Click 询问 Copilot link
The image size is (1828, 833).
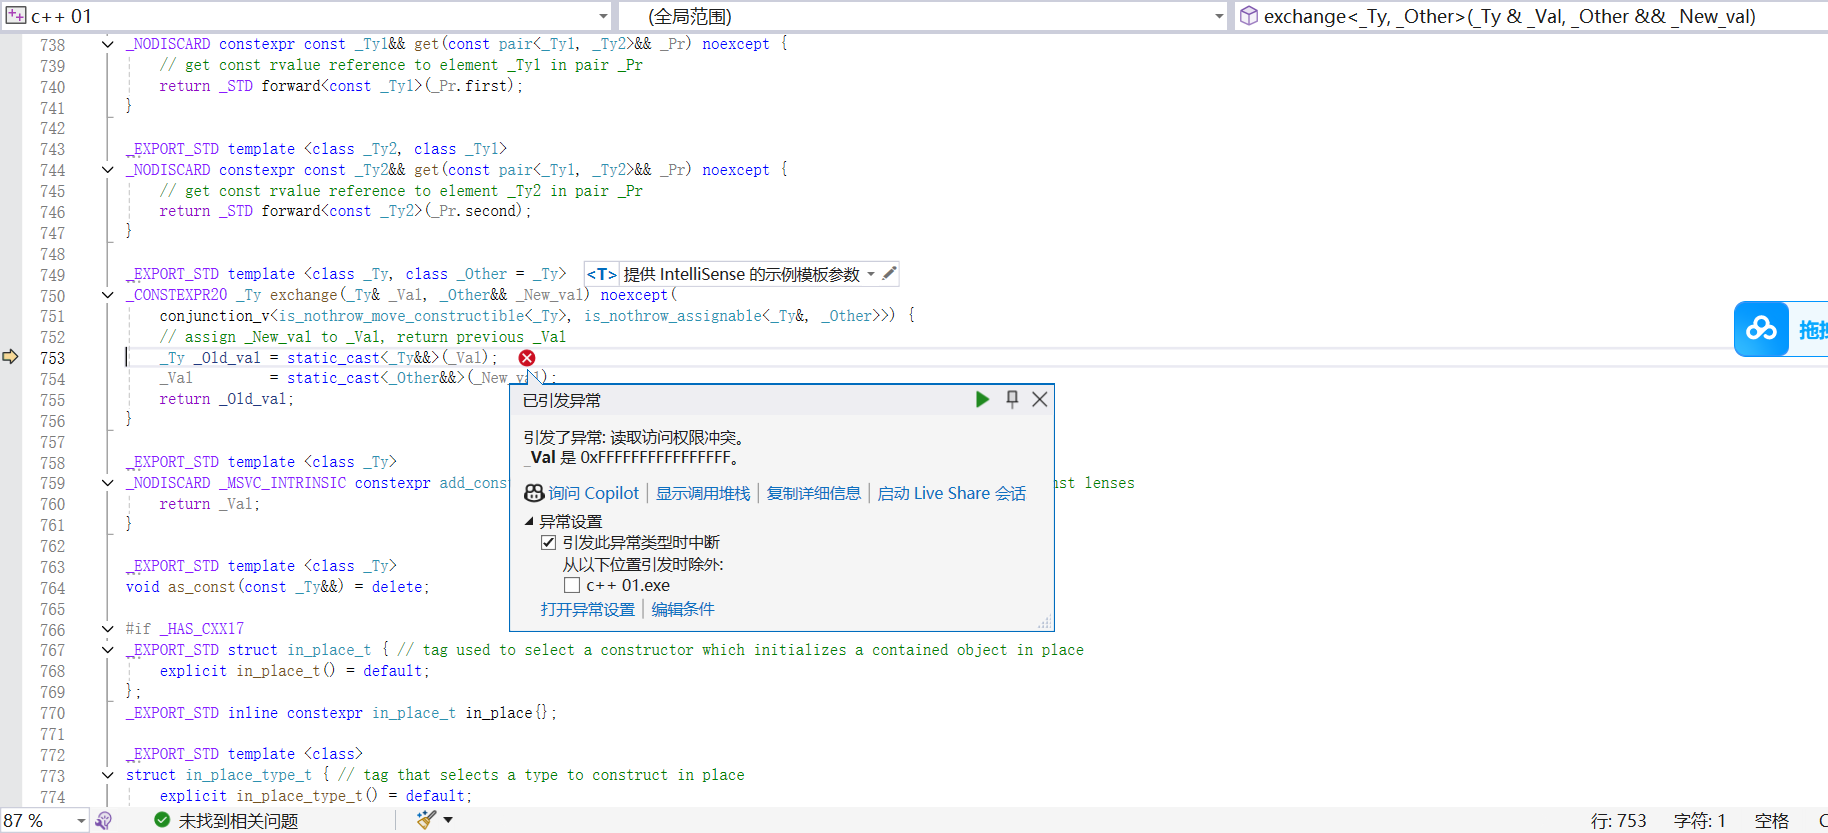593,493
